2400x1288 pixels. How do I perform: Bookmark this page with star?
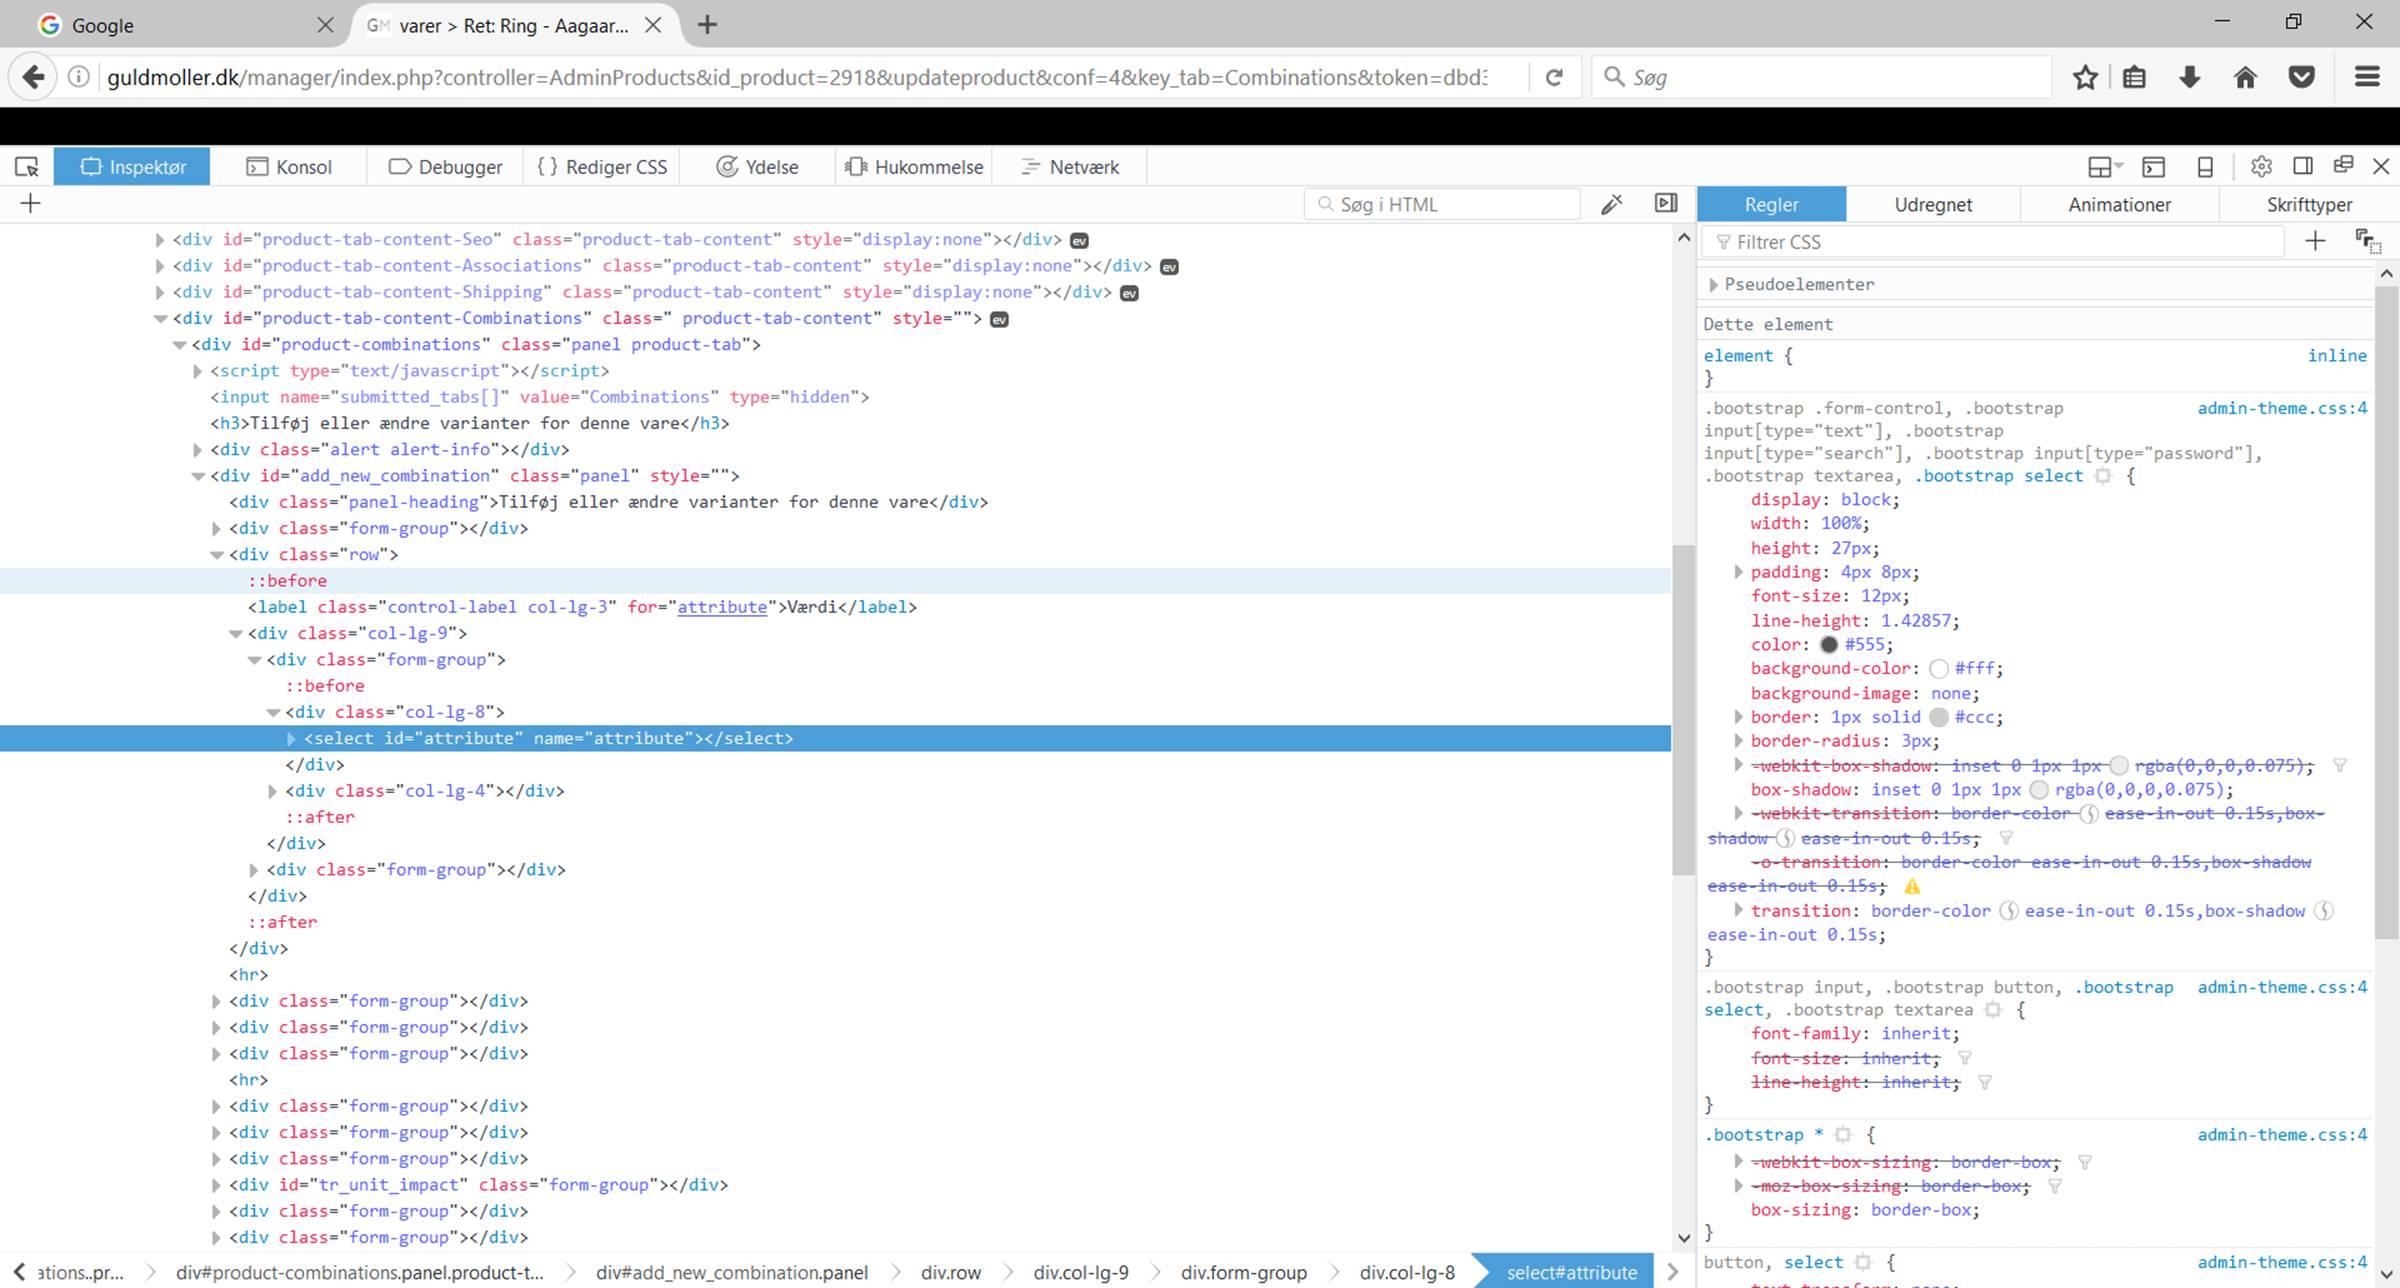2085,77
